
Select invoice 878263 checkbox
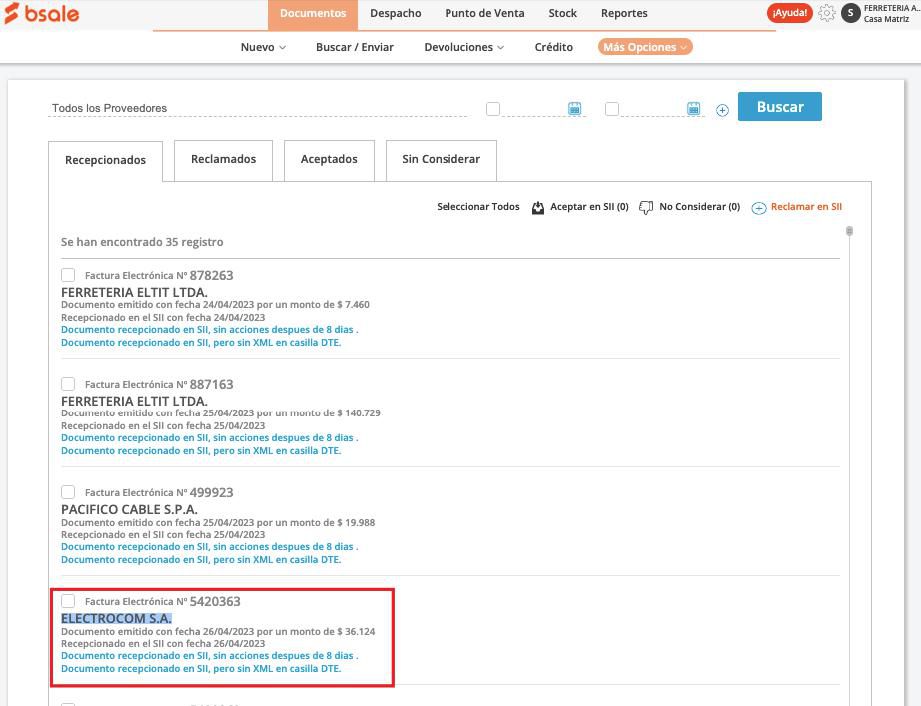[68, 275]
